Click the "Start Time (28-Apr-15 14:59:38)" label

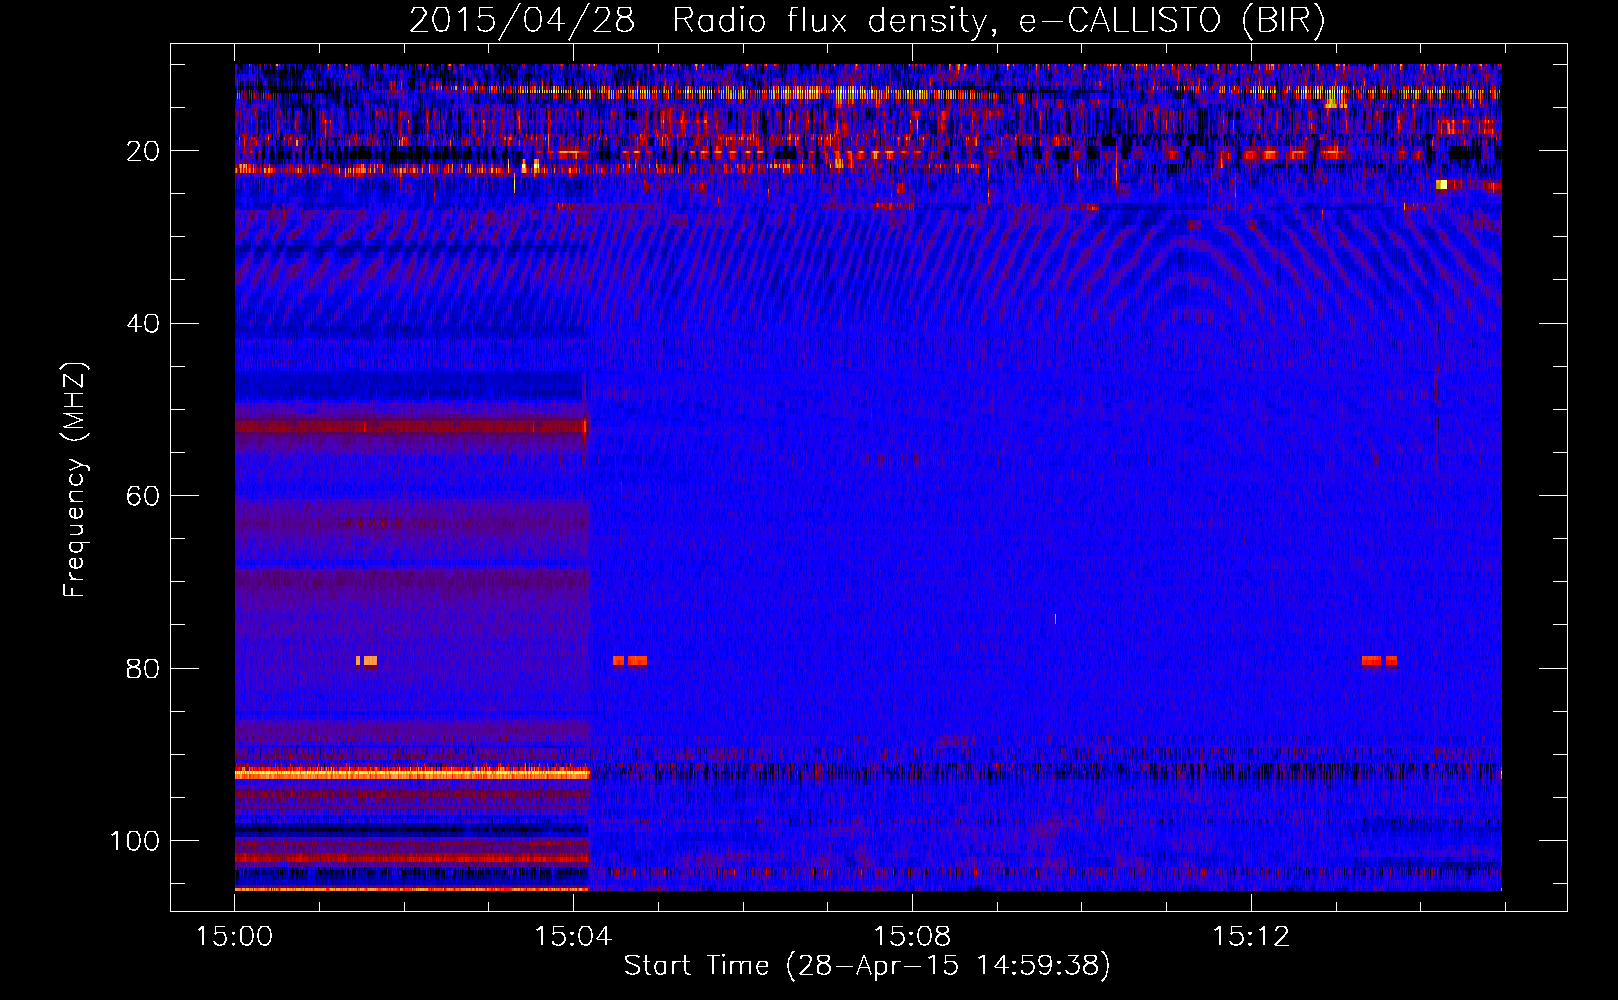(x=867, y=966)
